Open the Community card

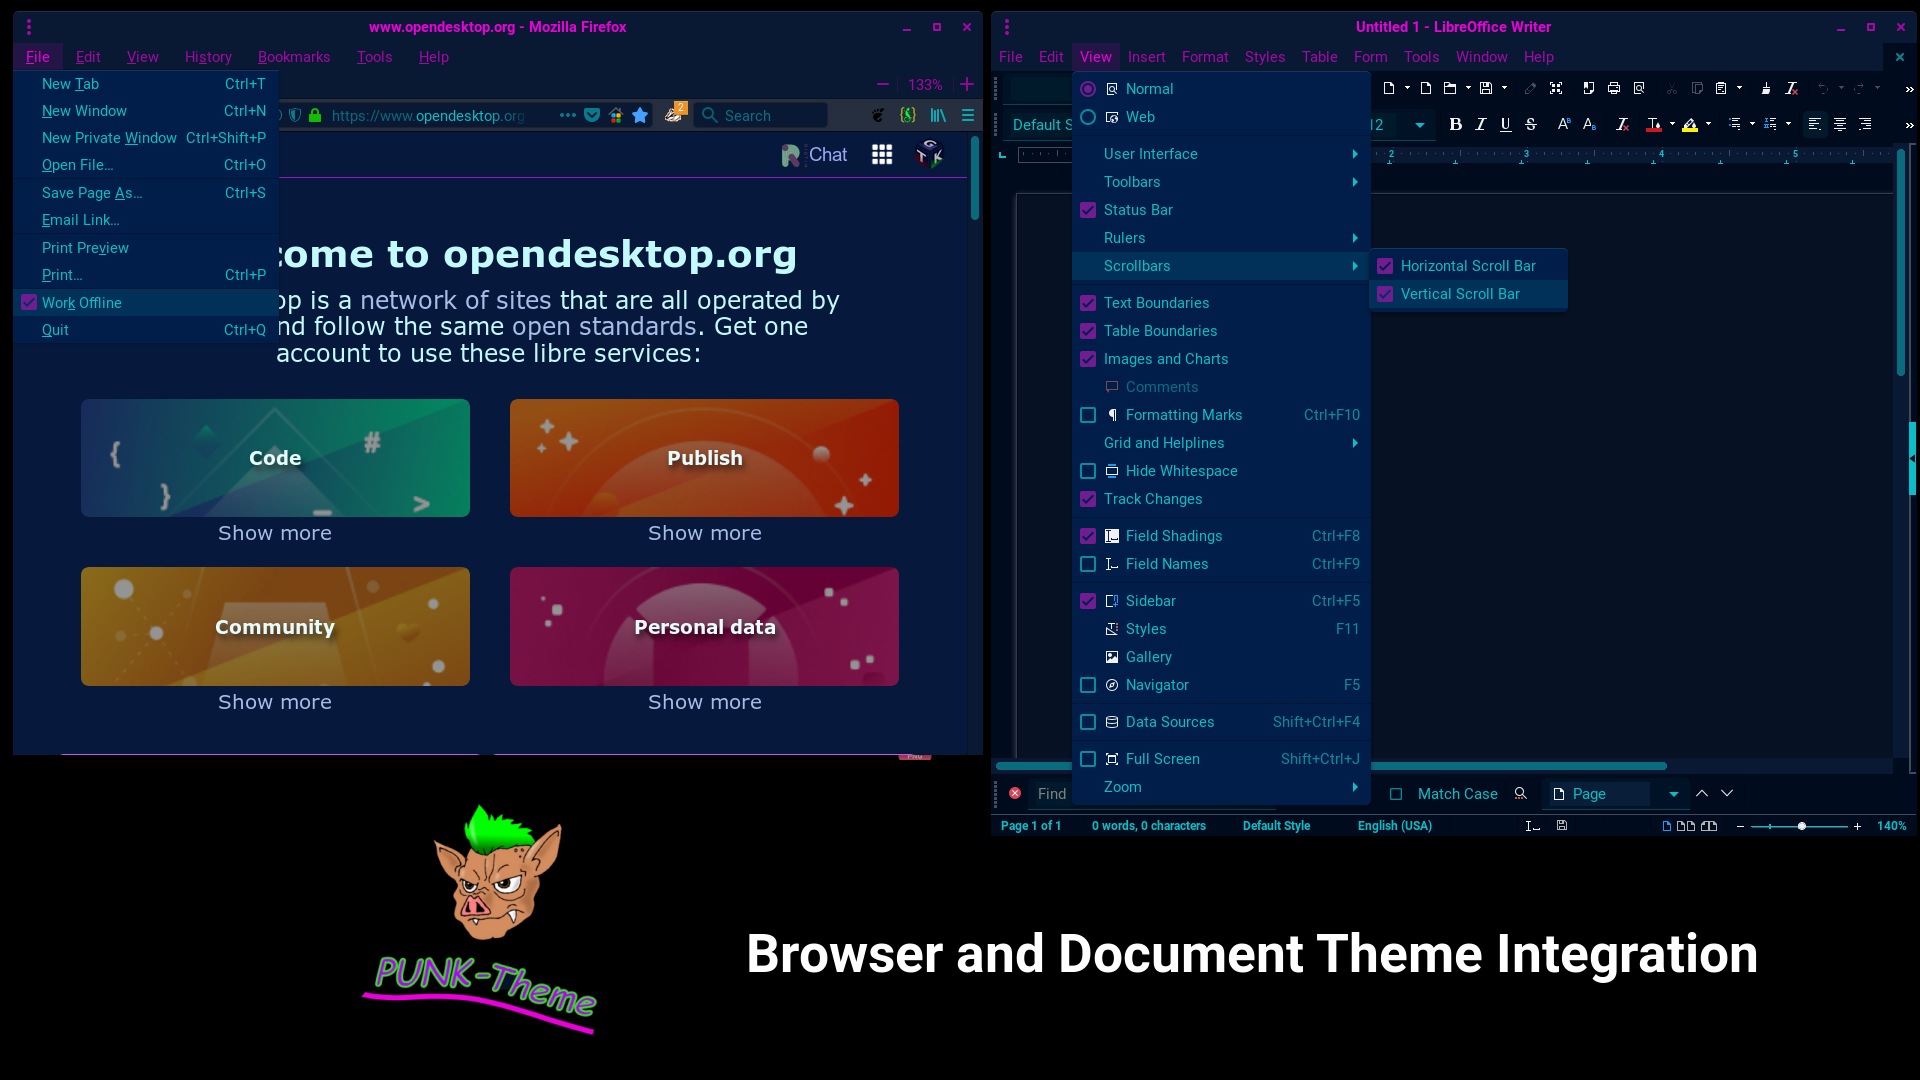click(275, 627)
